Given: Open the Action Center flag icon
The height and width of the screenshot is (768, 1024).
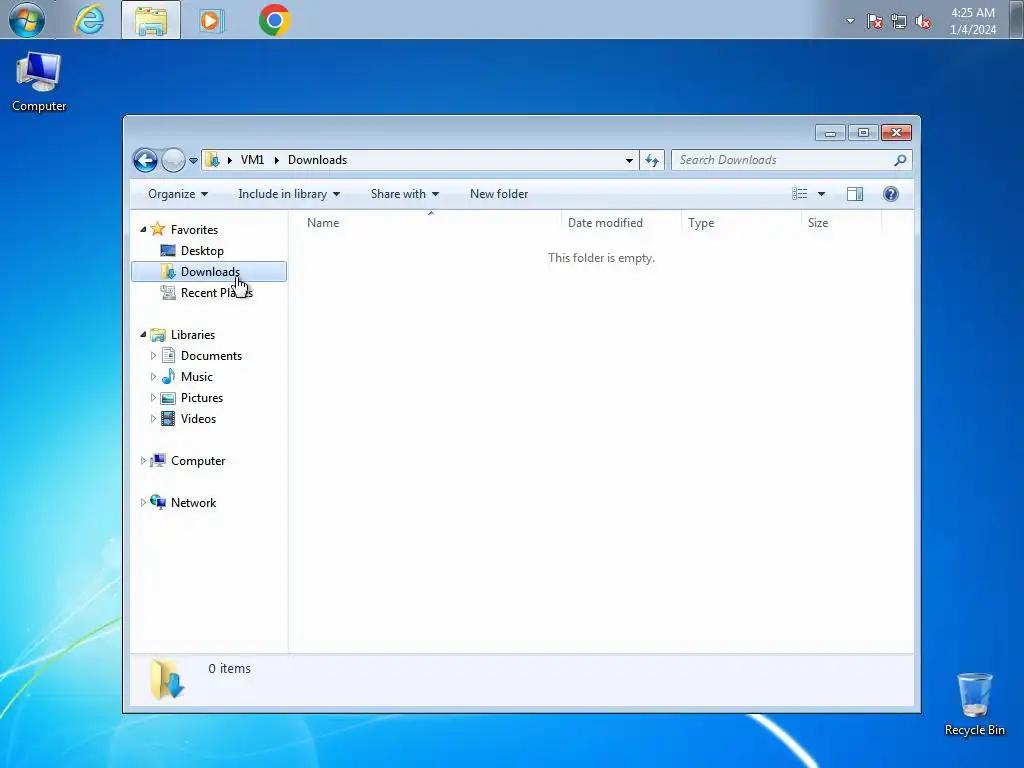Looking at the screenshot, I should 874,22.
